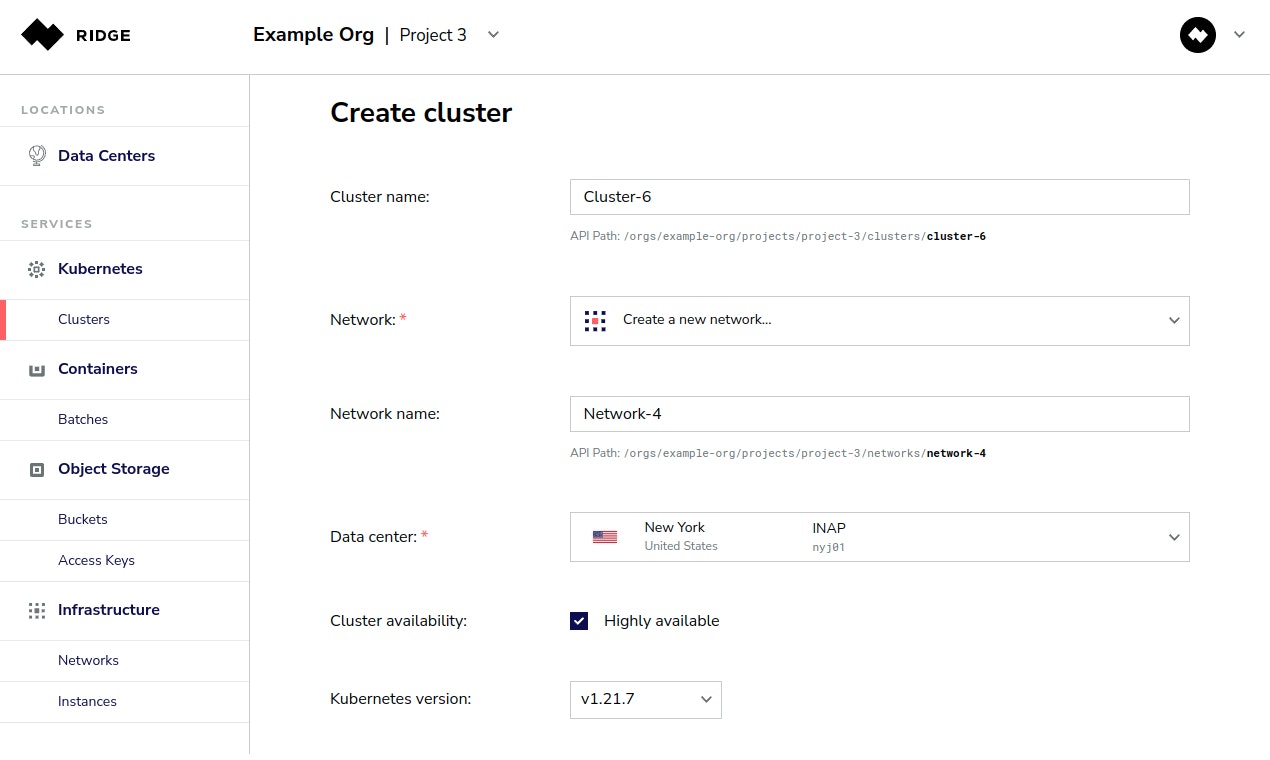Click the Kubernetes gear icon

click(37, 269)
